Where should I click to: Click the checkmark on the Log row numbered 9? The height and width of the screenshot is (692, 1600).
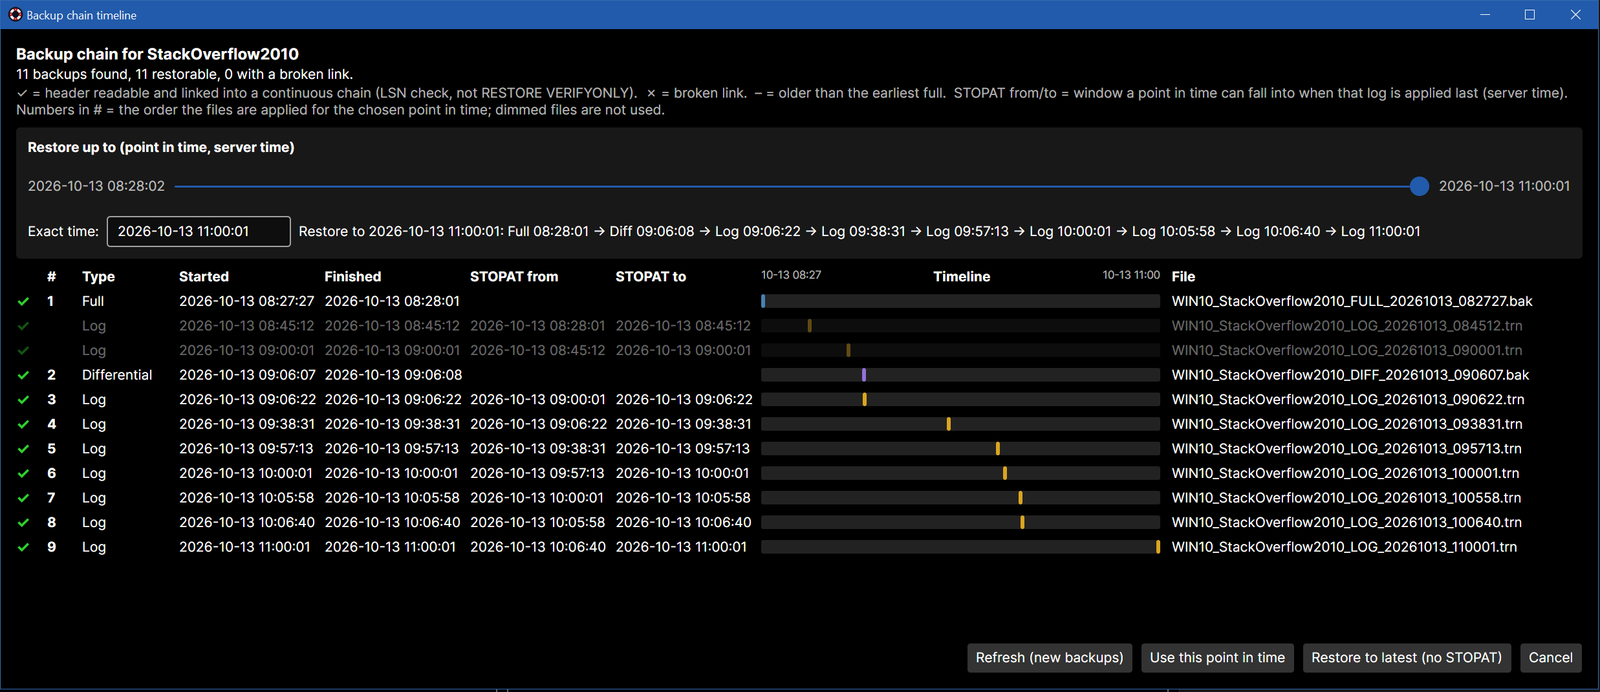(x=23, y=547)
